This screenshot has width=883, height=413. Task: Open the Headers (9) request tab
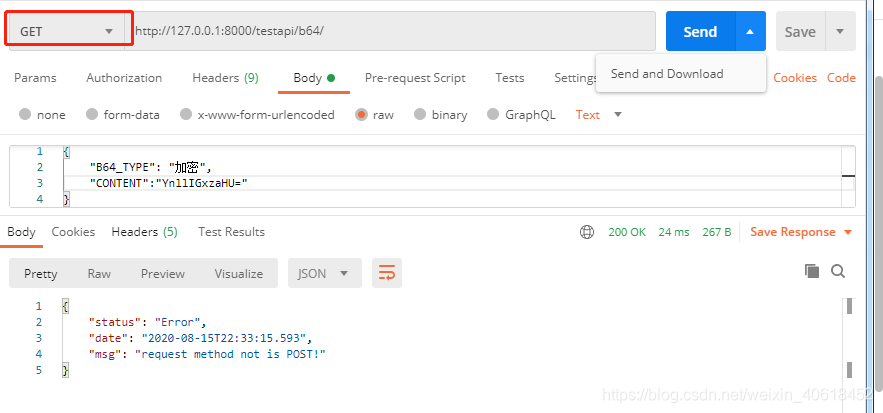[x=225, y=78]
